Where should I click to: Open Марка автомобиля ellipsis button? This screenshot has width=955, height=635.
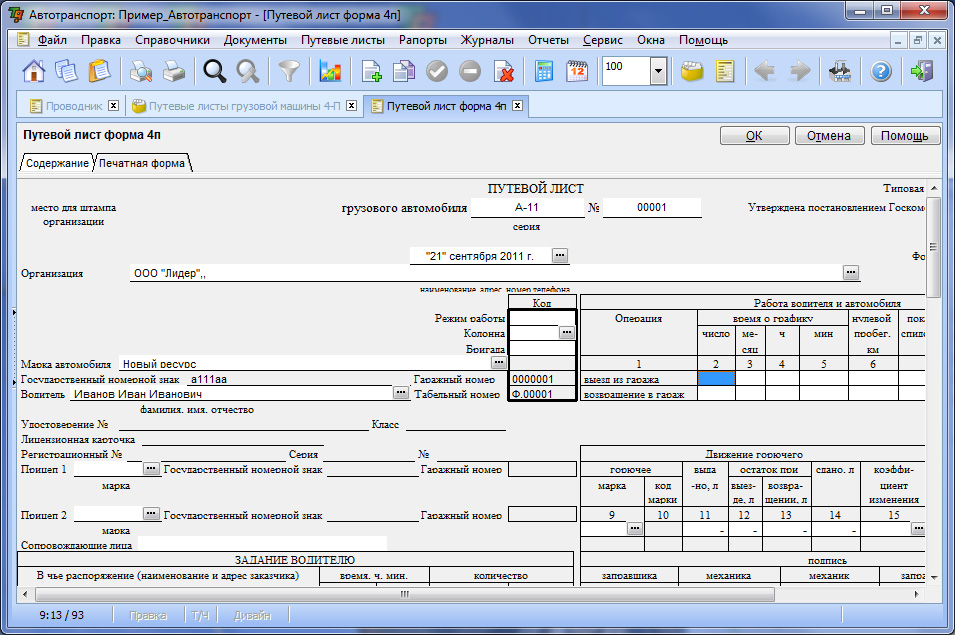pyautogui.click(x=499, y=362)
